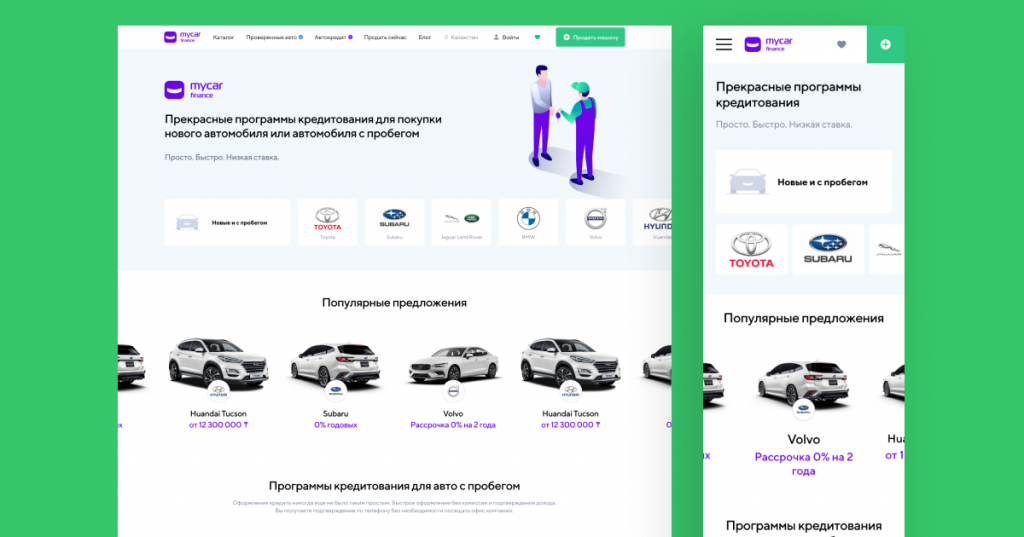Open the Казахстан location selector

pos(461,37)
